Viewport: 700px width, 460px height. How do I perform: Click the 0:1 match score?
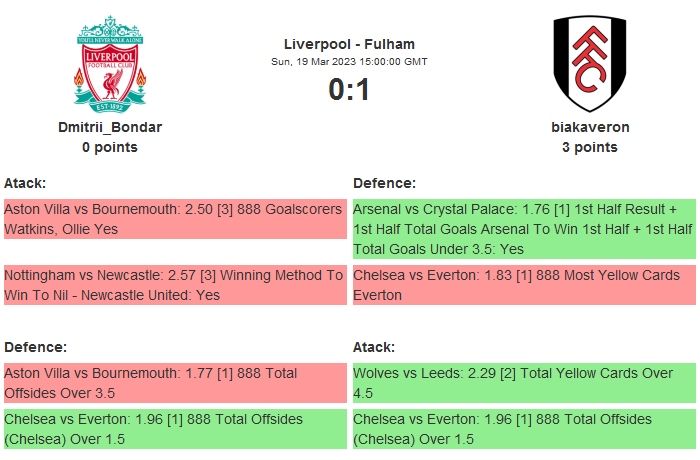click(x=349, y=89)
